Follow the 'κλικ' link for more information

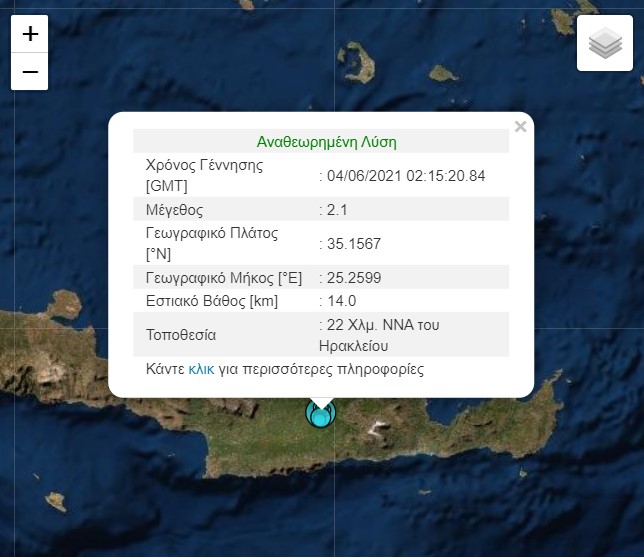201,369
